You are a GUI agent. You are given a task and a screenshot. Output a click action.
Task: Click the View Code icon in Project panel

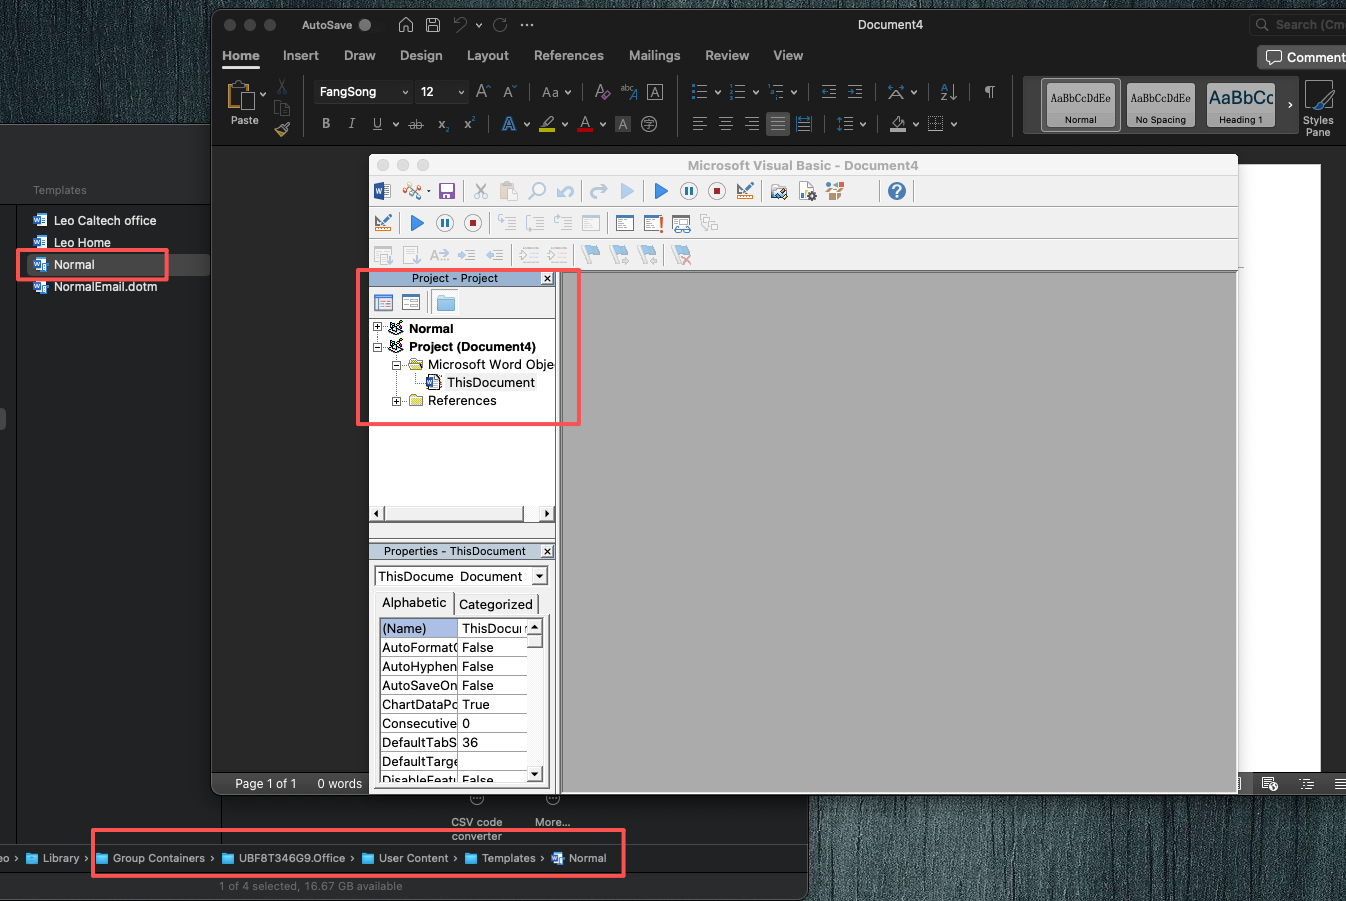click(x=384, y=302)
